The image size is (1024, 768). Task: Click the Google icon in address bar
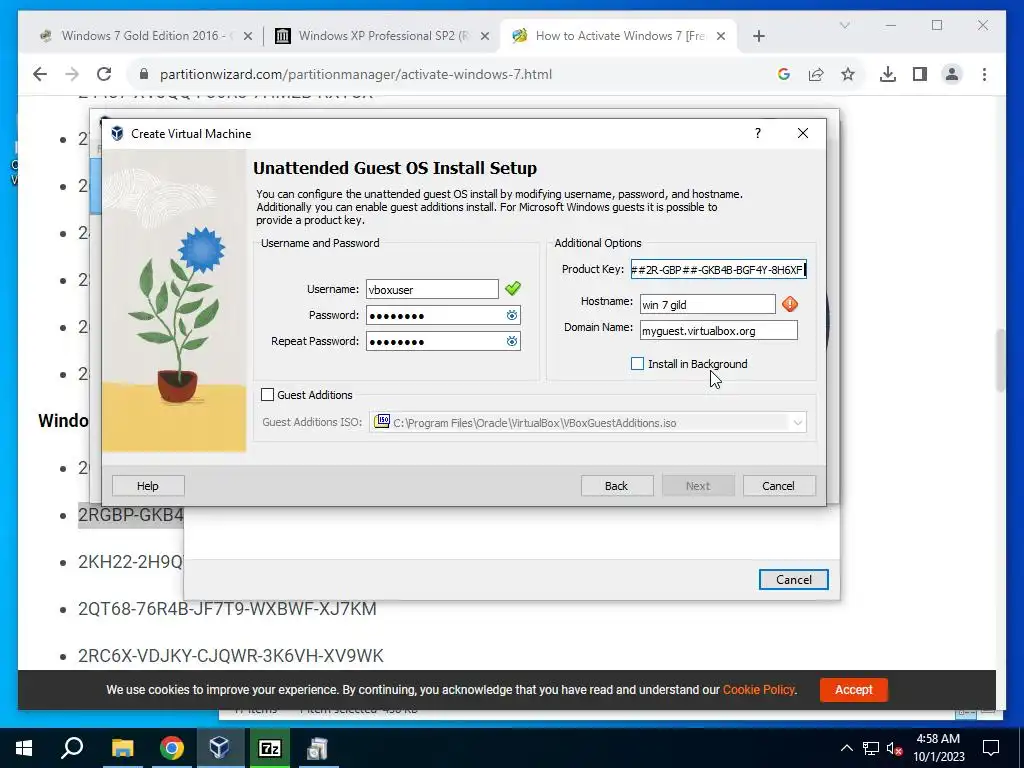[784, 74]
